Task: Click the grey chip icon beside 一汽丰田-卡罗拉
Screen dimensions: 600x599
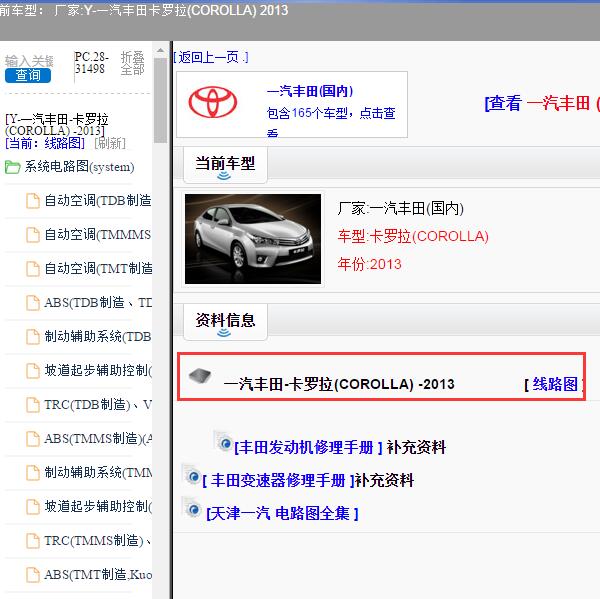Action: 200,375
